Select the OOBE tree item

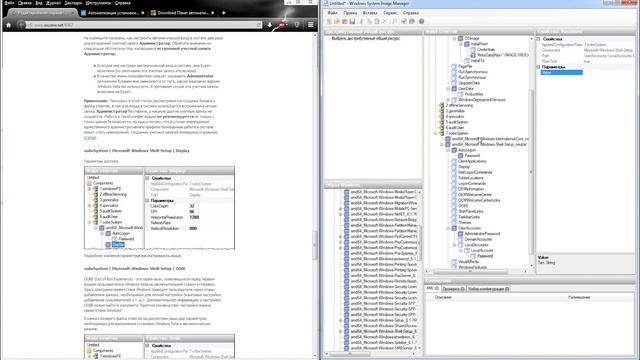(x=463, y=206)
